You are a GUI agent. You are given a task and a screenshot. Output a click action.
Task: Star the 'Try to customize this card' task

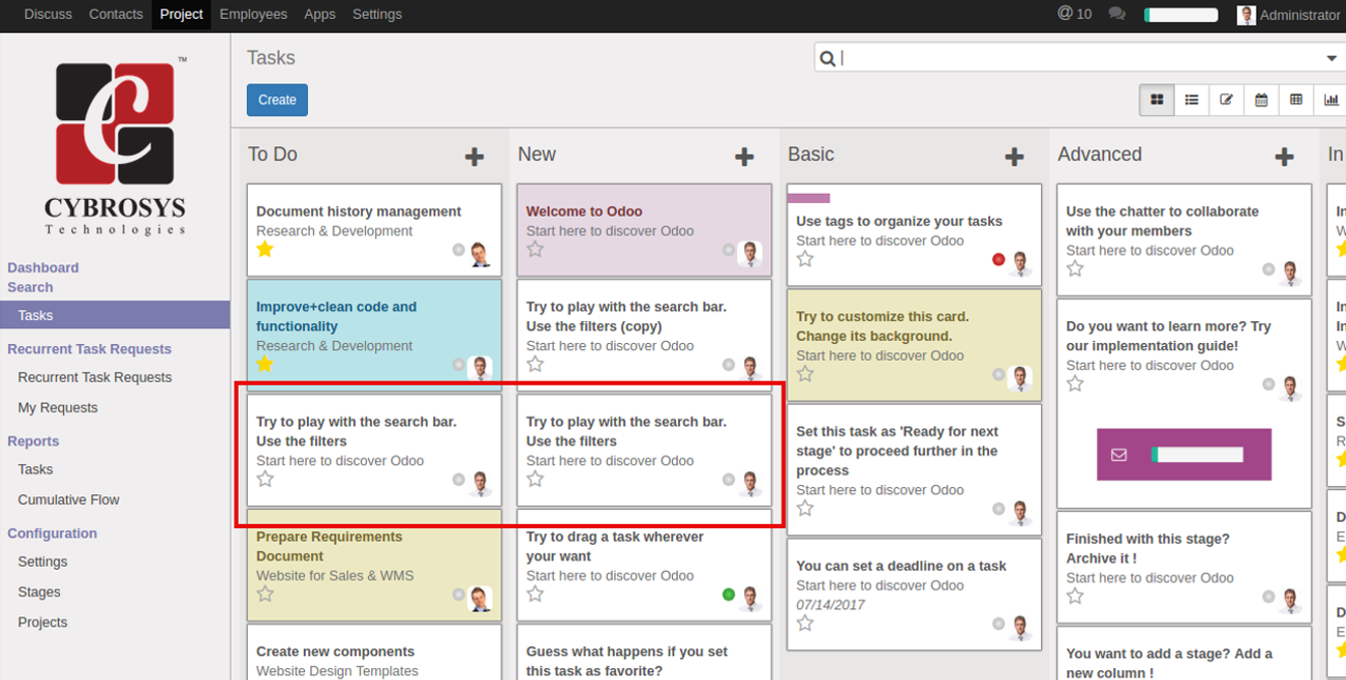[x=805, y=374]
